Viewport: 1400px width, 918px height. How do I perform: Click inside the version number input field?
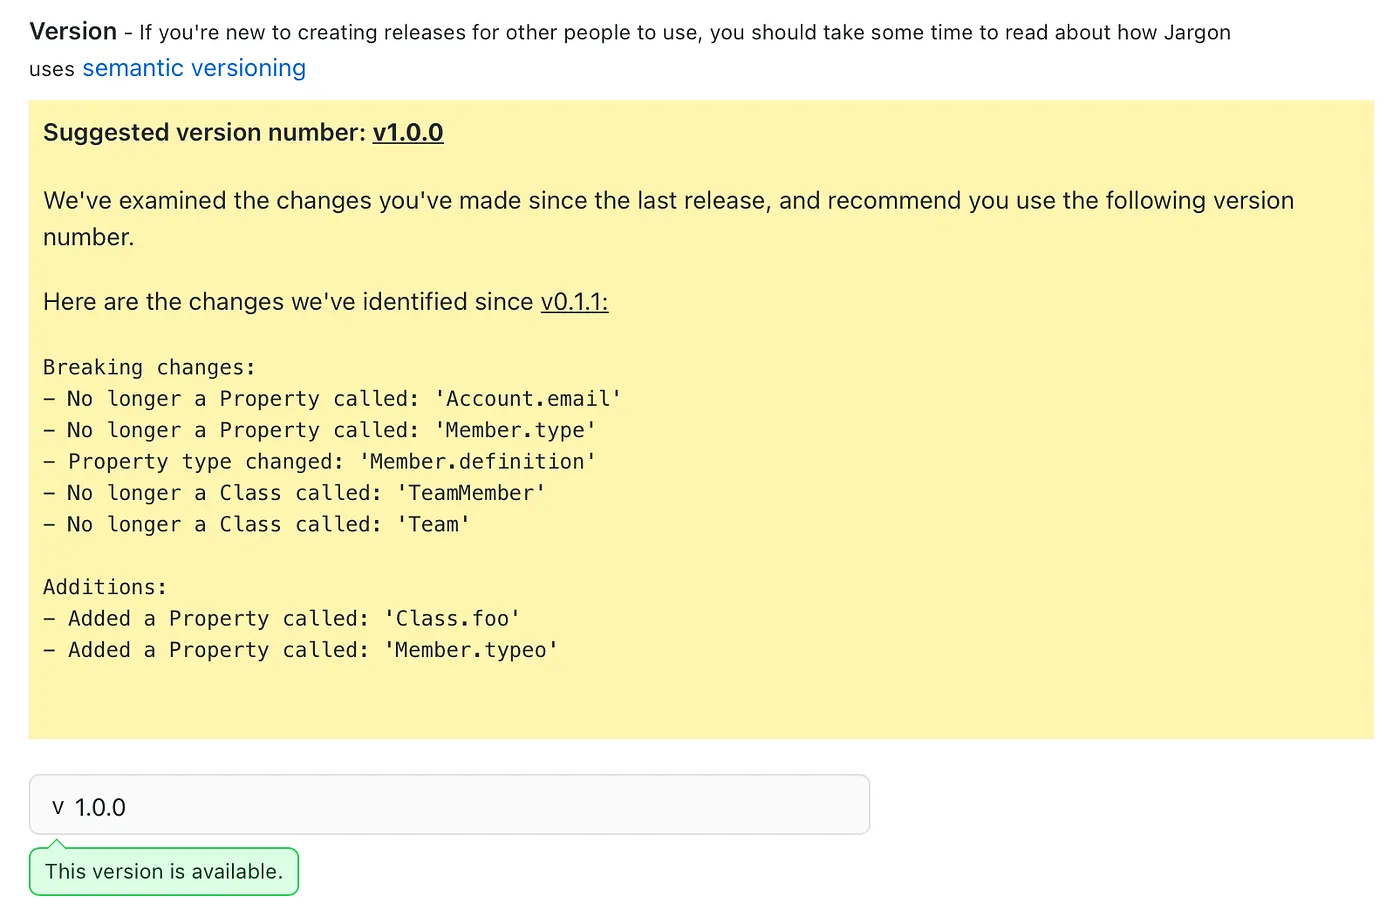point(450,804)
